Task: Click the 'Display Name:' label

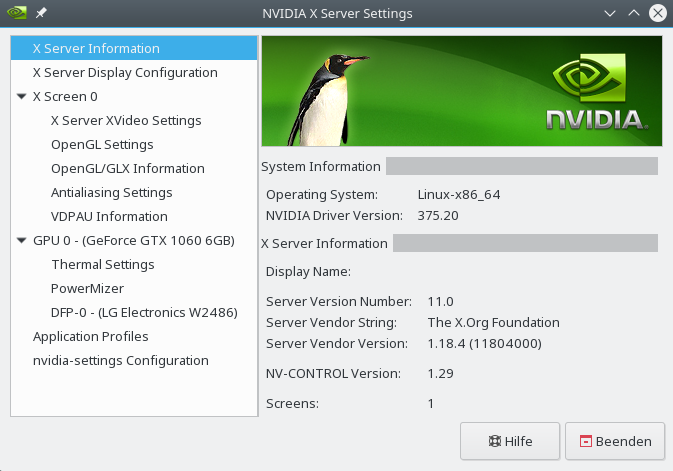Action: tap(308, 272)
